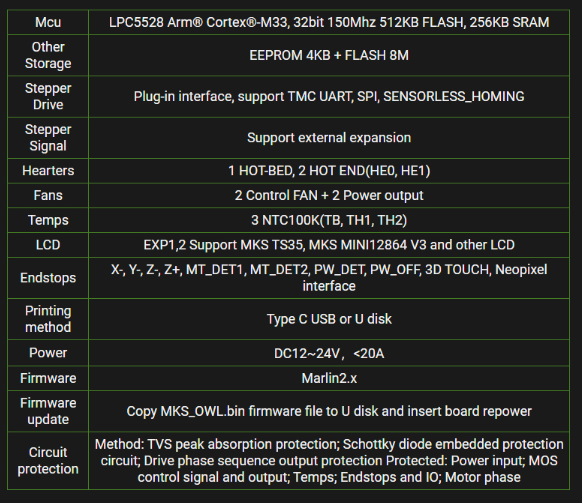Click the DC12~24V power value
The width and height of the screenshot is (582, 503).
point(329,353)
